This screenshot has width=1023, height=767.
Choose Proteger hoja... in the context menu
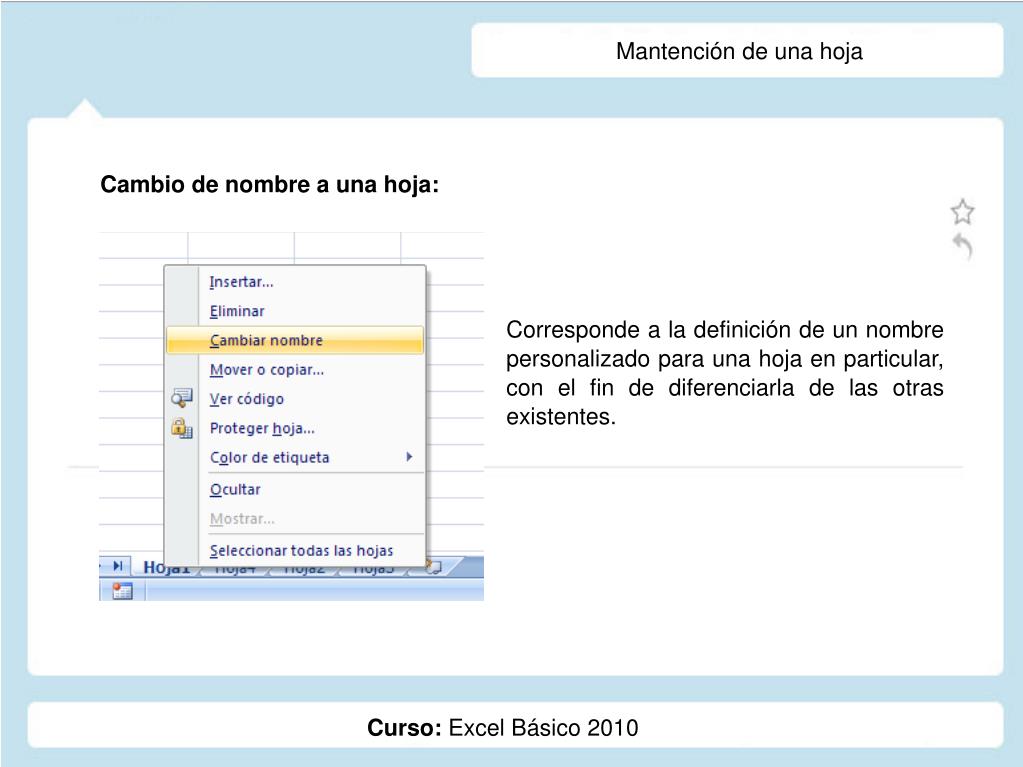pyautogui.click(x=295, y=428)
